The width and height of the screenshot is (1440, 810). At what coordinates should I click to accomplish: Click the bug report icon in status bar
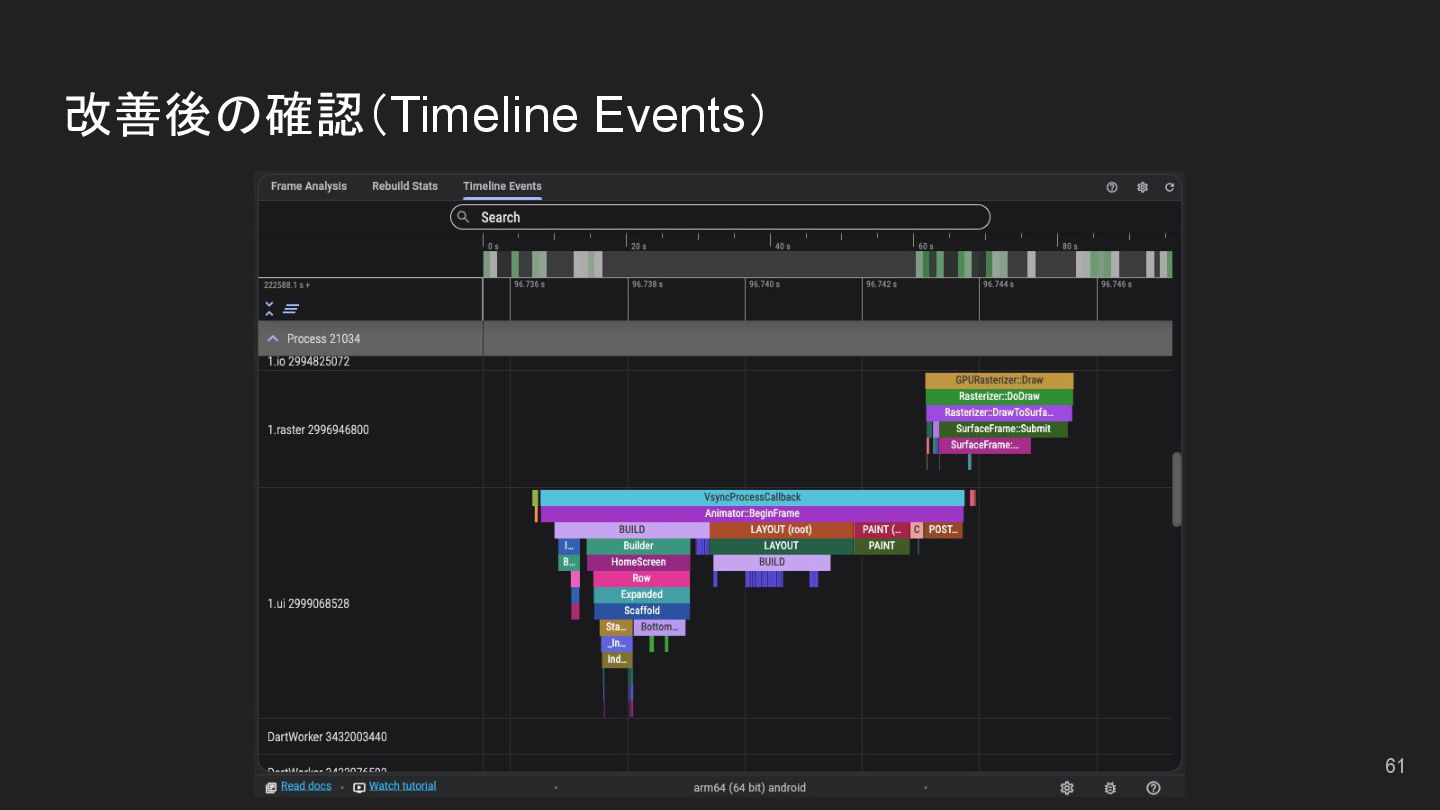point(1110,788)
